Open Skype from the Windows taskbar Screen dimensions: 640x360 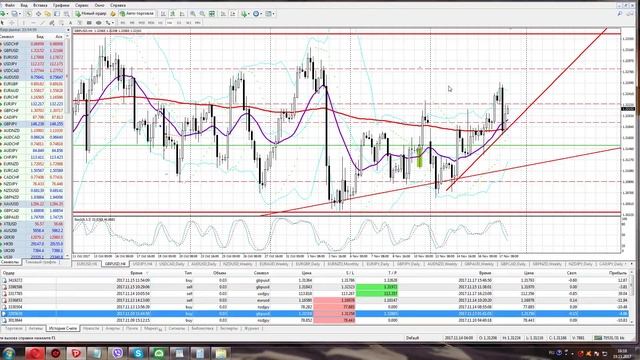[138, 353]
